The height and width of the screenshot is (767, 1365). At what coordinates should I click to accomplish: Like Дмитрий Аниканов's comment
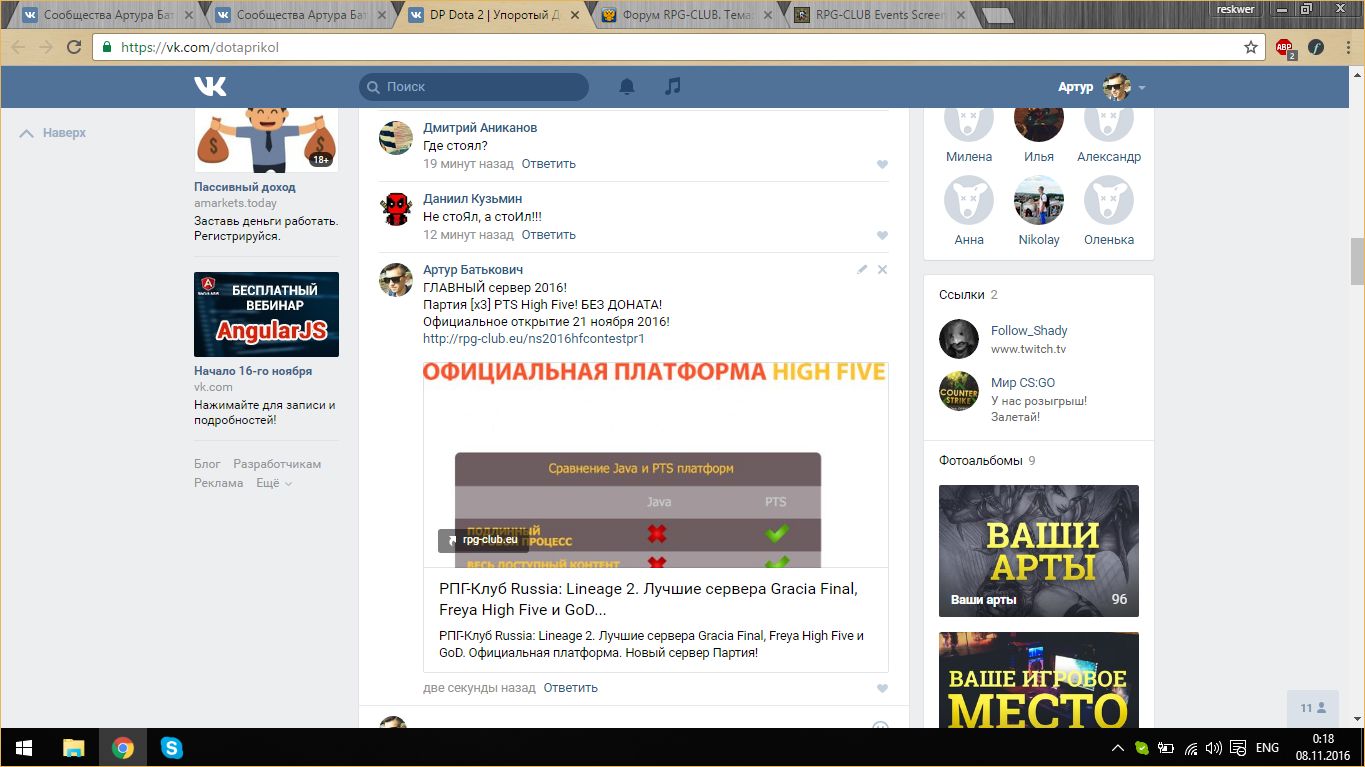coord(882,165)
